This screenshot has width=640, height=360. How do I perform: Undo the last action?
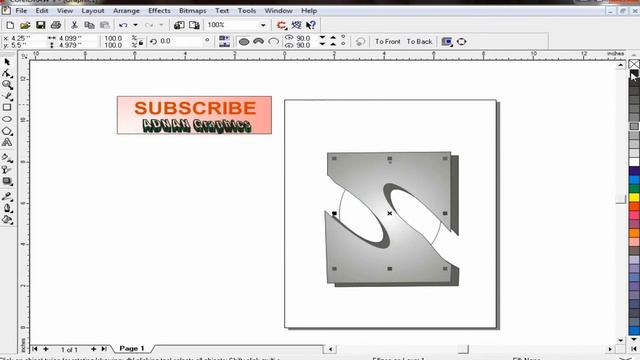click(x=123, y=25)
